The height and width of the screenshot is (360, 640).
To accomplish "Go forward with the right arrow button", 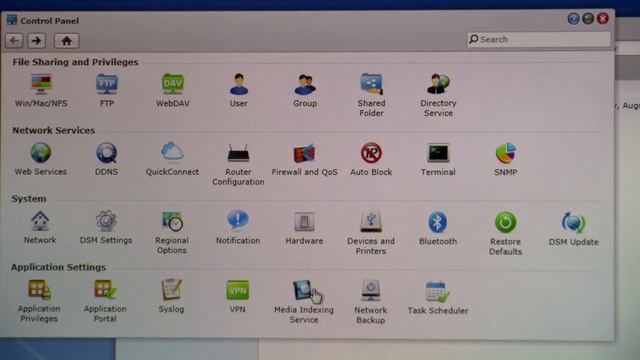I will point(36,40).
